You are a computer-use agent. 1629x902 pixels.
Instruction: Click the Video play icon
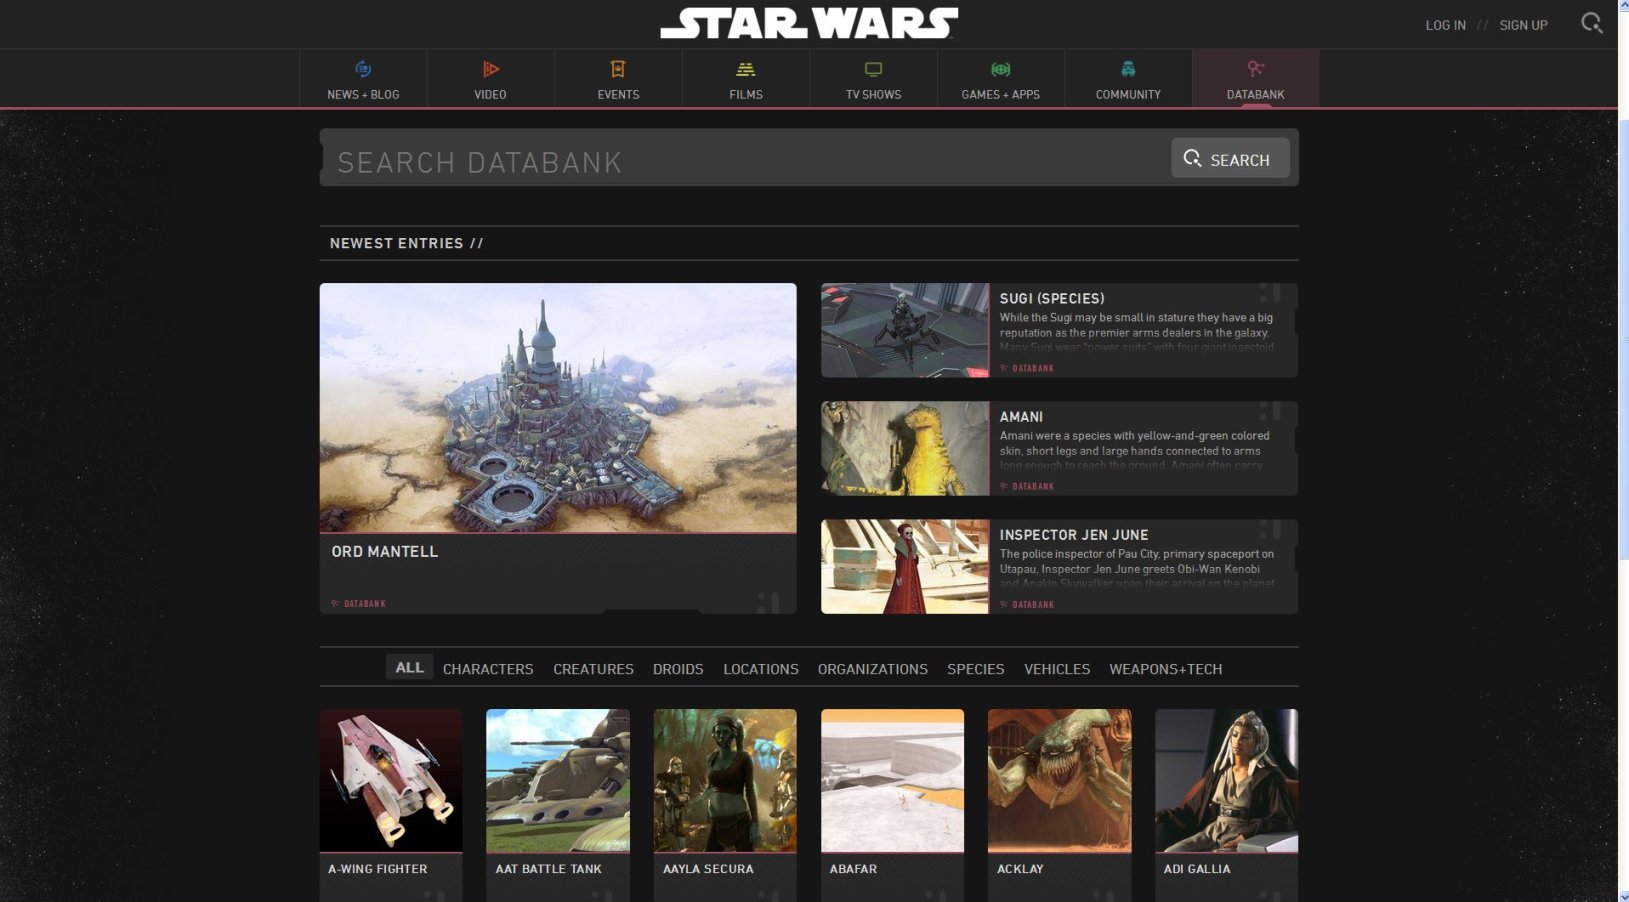pos(490,69)
